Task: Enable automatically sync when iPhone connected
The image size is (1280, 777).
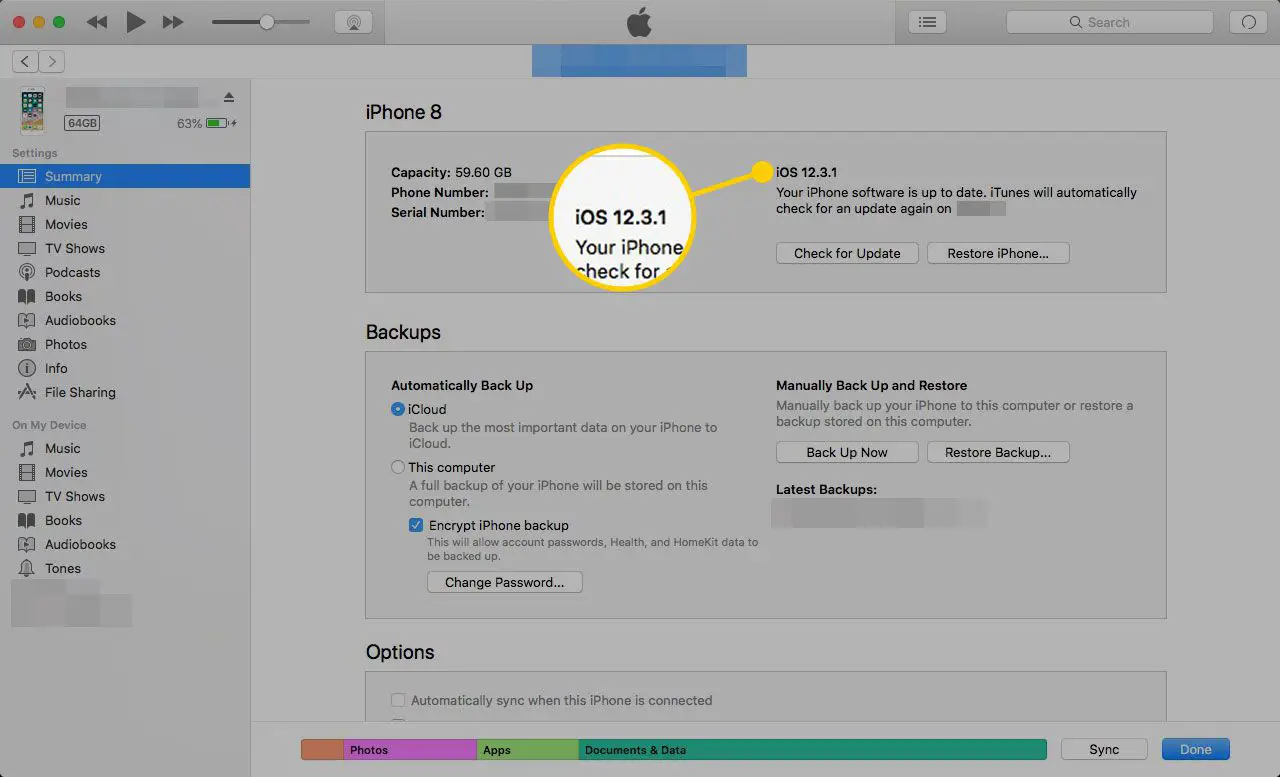Action: pos(398,700)
